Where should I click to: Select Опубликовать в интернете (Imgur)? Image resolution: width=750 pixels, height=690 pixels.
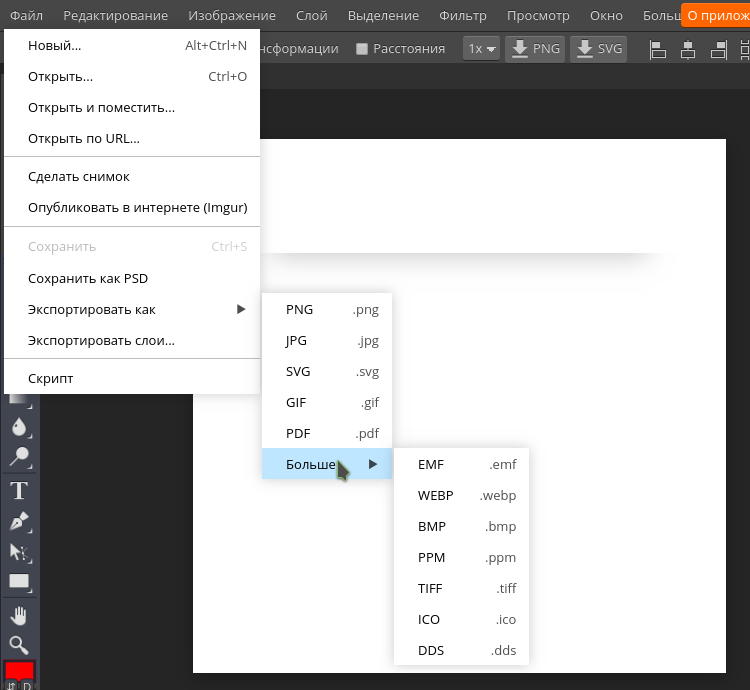(x=132, y=208)
